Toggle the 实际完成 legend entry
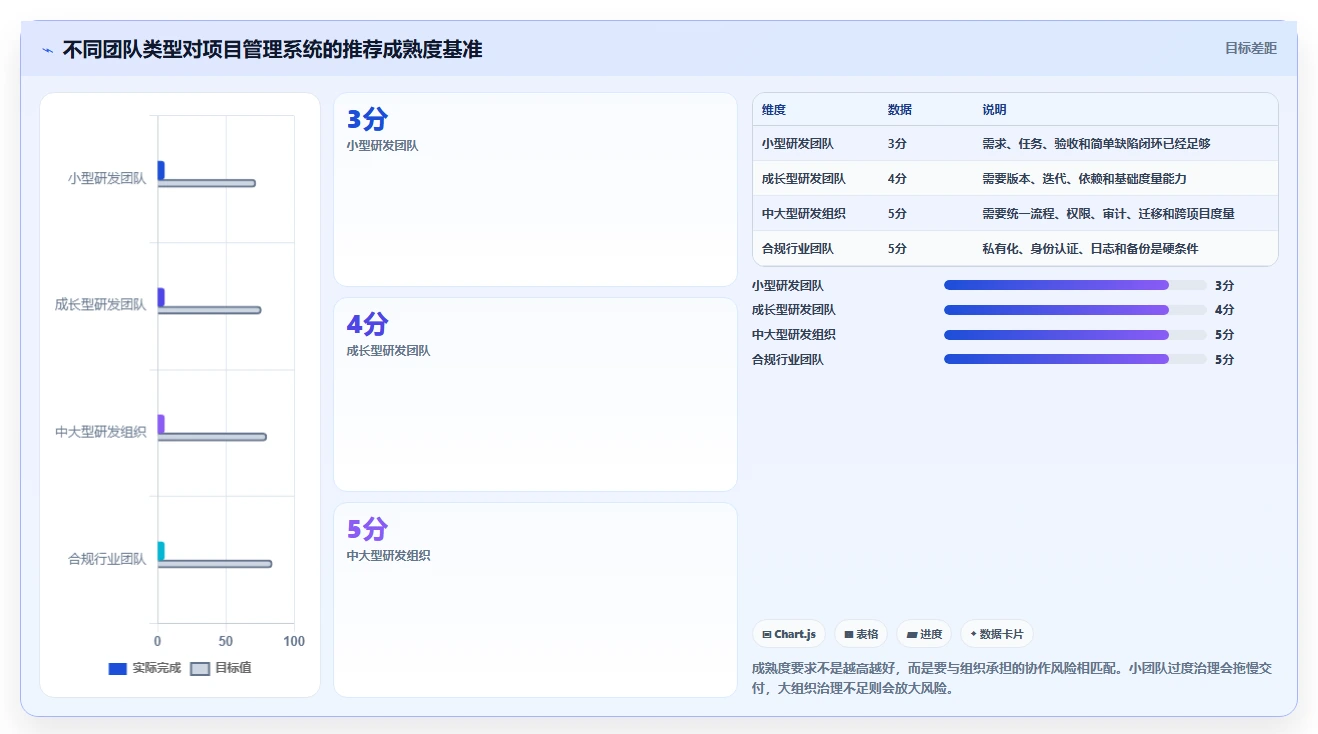 (144, 668)
